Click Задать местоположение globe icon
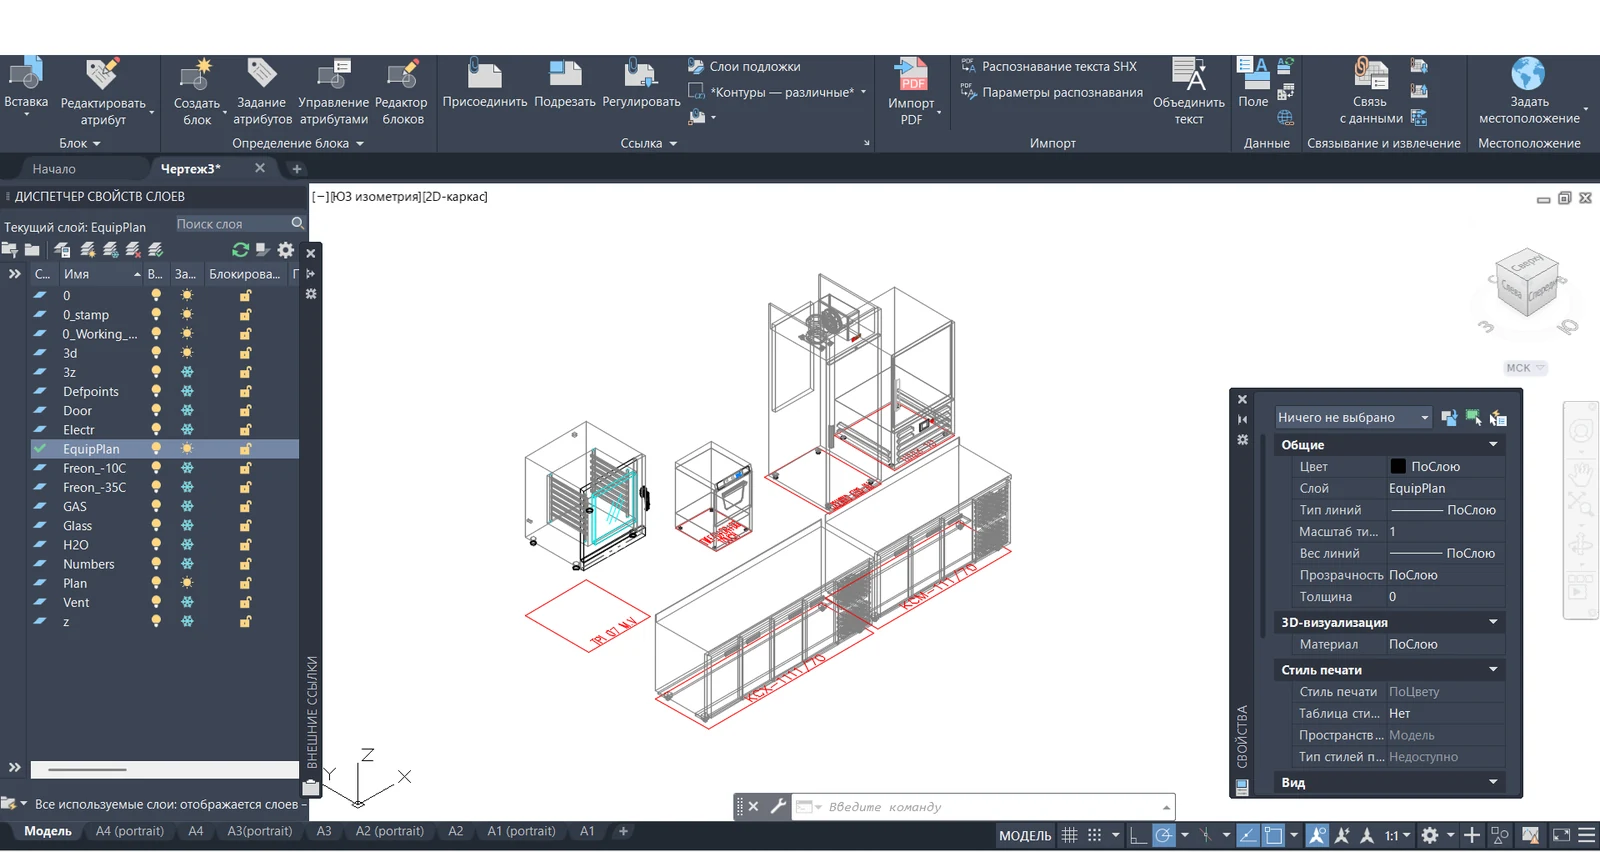 coord(1529,74)
